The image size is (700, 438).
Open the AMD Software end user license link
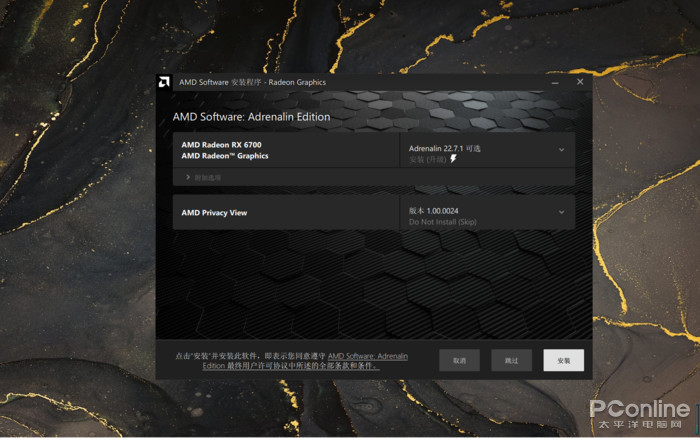(305, 361)
